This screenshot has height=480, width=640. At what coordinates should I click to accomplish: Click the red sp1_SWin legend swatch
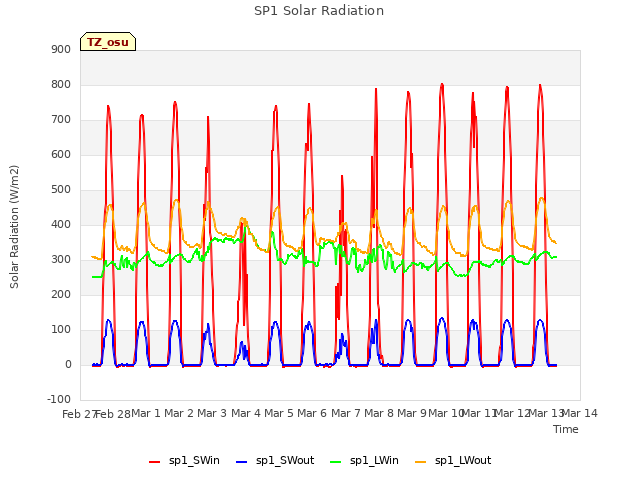pyautogui.click(x=155, y=462)
